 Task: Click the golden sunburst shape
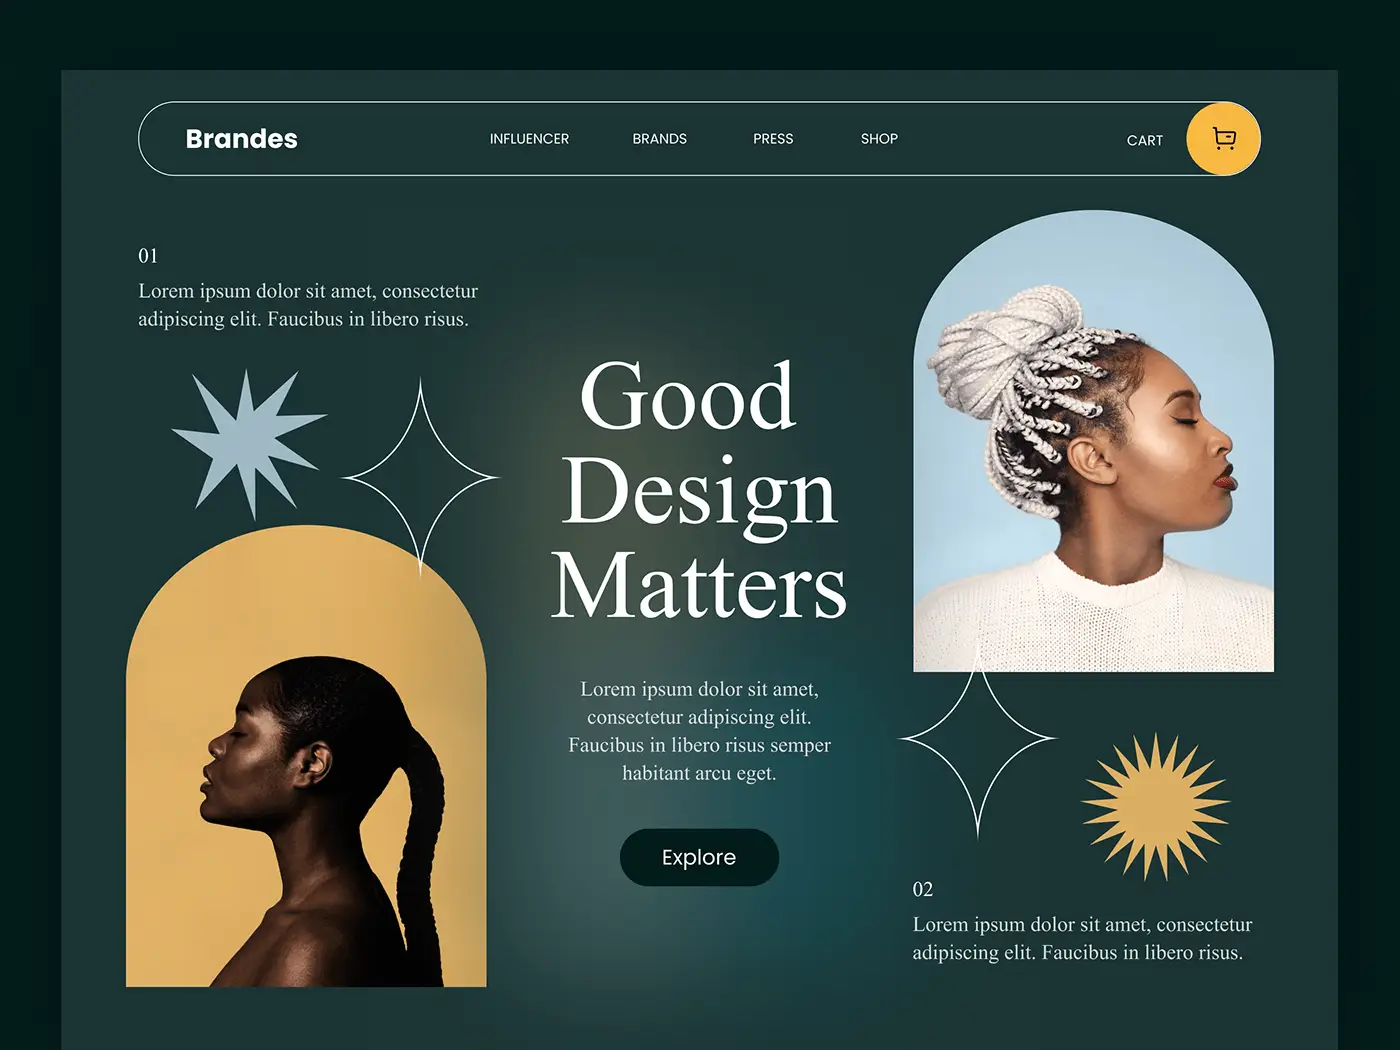tap(1156, 806)
